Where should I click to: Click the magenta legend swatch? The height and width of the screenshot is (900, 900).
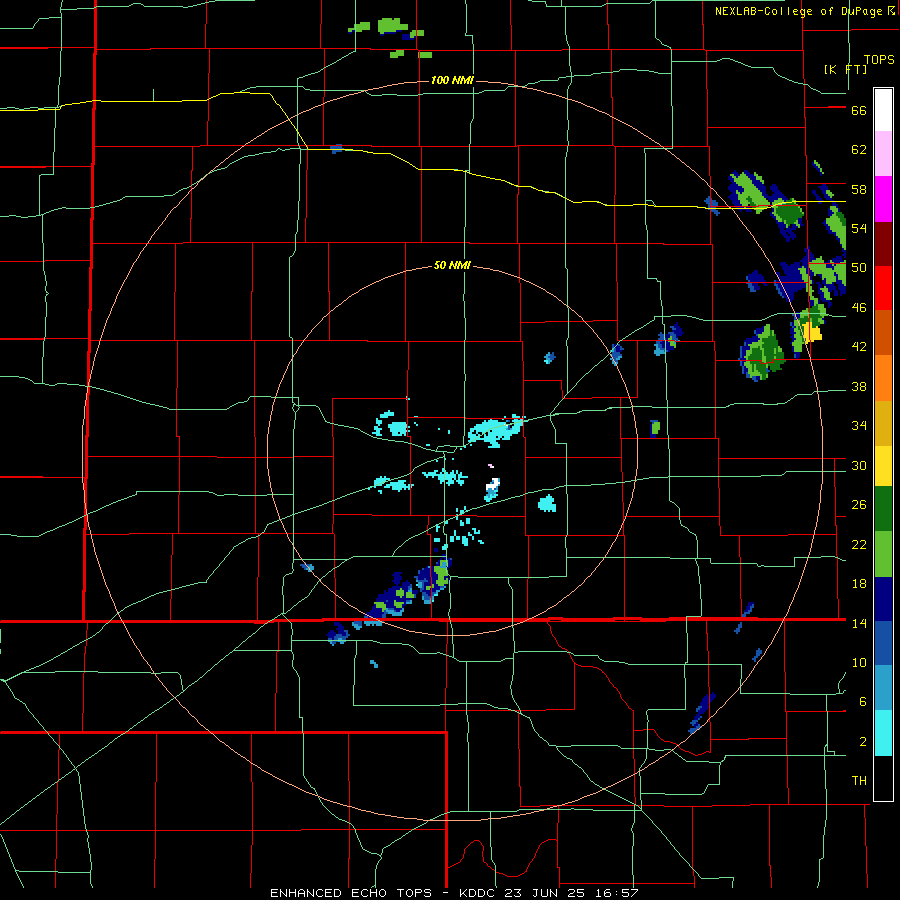coord(883,199)
